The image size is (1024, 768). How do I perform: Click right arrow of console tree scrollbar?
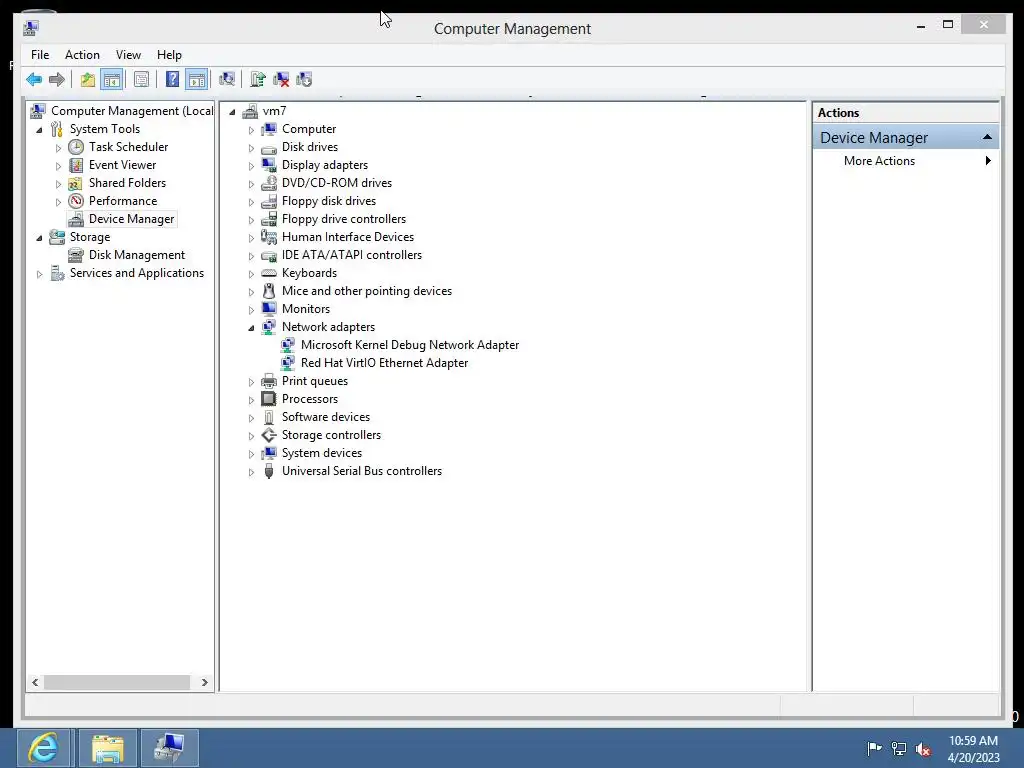pyautogui.click(x=204, y=682)
